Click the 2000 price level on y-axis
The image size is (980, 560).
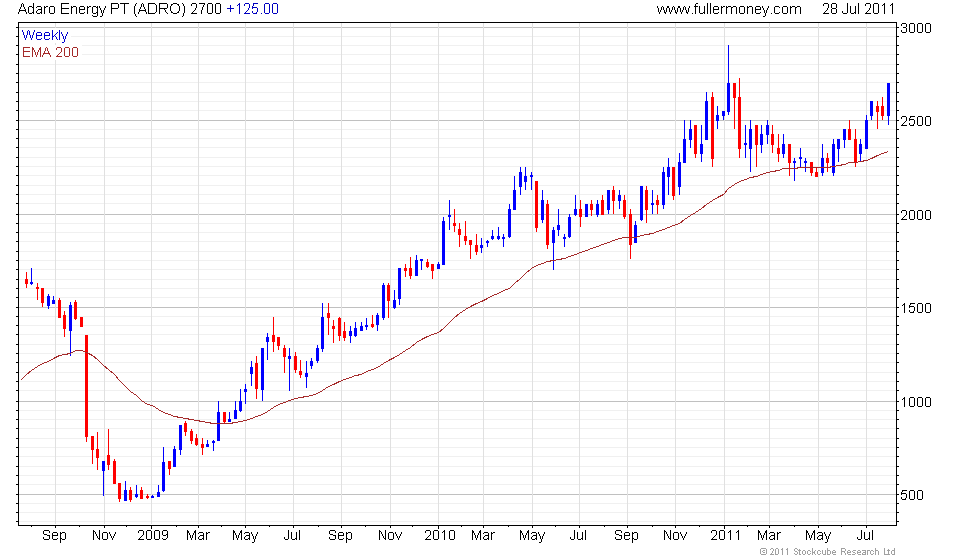coord(918,215)
